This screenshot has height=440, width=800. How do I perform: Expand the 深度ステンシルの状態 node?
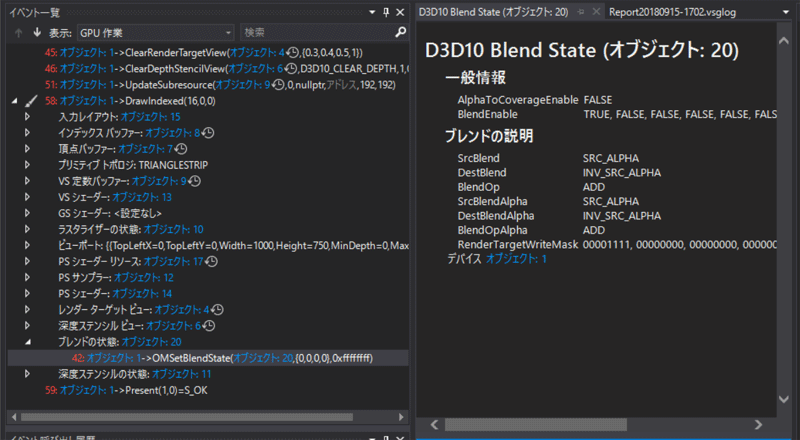click(27, 374)
